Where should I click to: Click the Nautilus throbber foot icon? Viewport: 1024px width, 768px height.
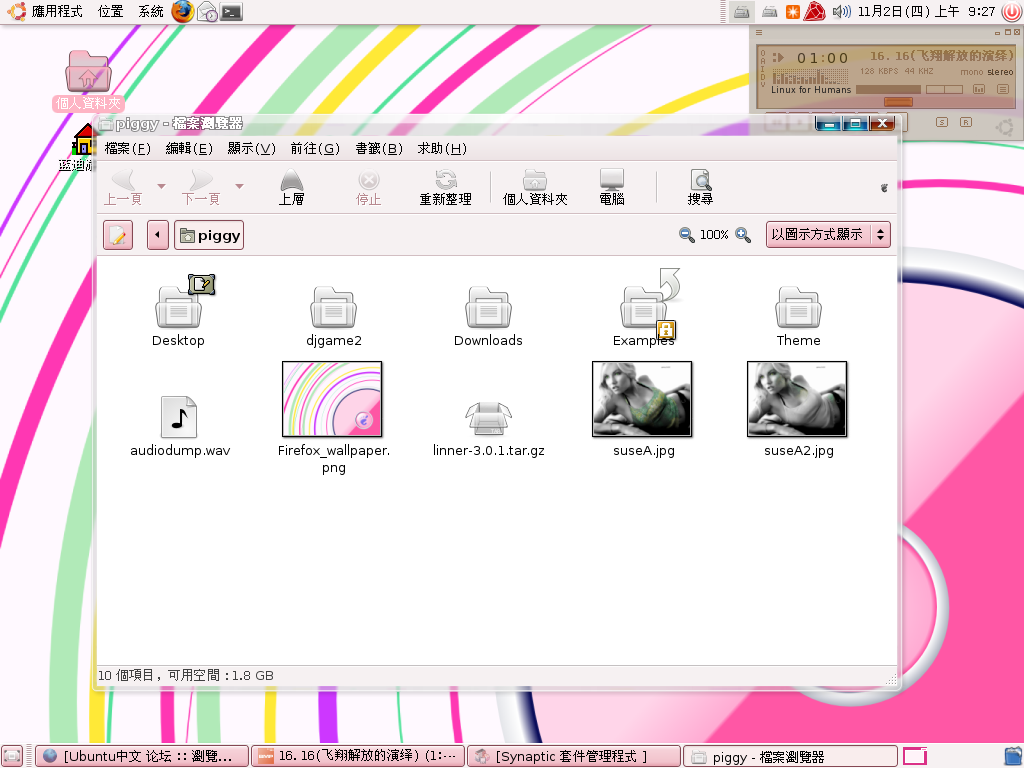tap(884, 188)
